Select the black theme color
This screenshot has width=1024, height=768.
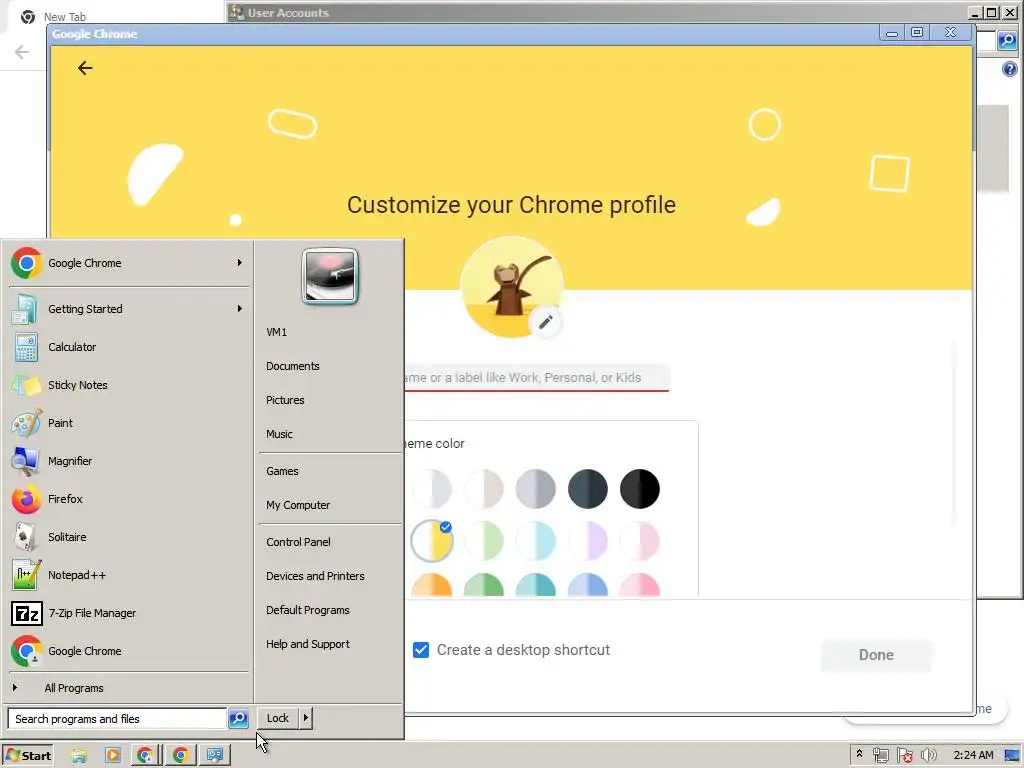[639, 488]
